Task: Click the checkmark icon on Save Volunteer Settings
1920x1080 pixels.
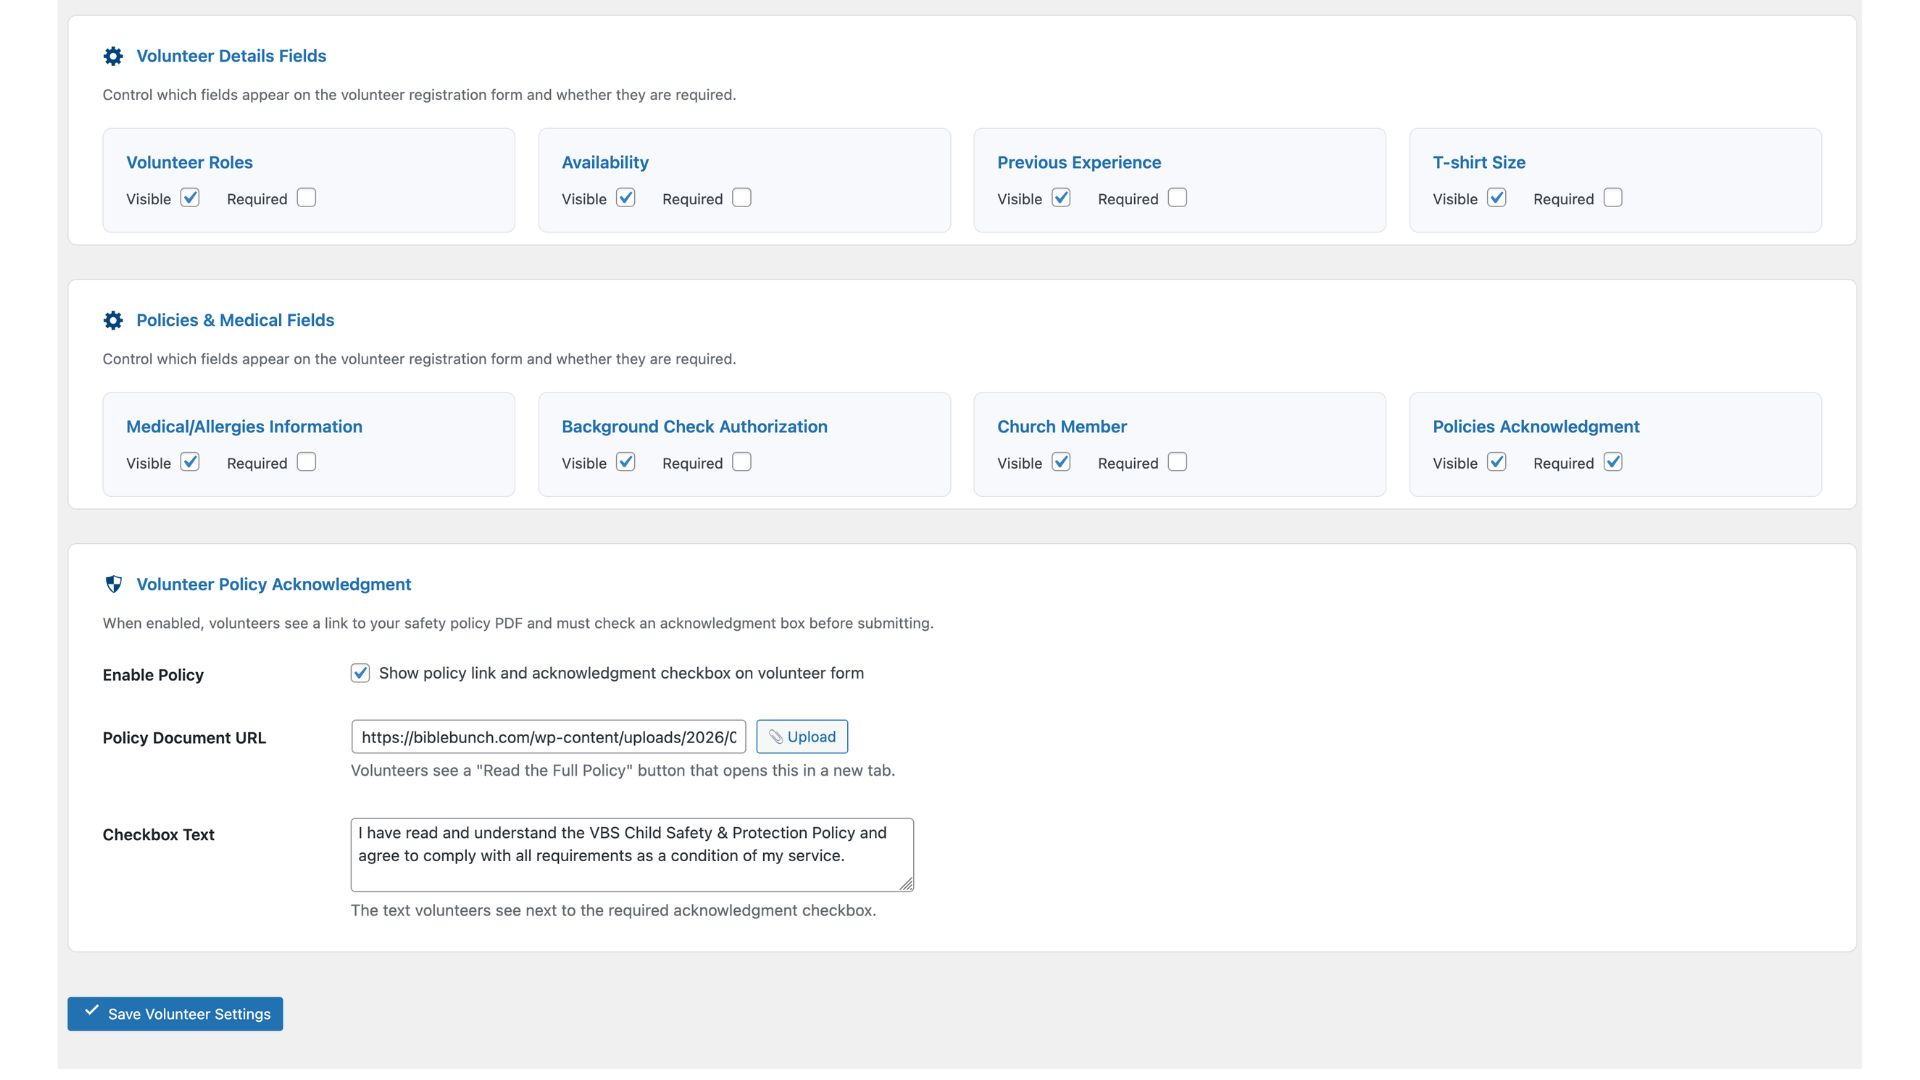Action: (x=91, y=1011)
